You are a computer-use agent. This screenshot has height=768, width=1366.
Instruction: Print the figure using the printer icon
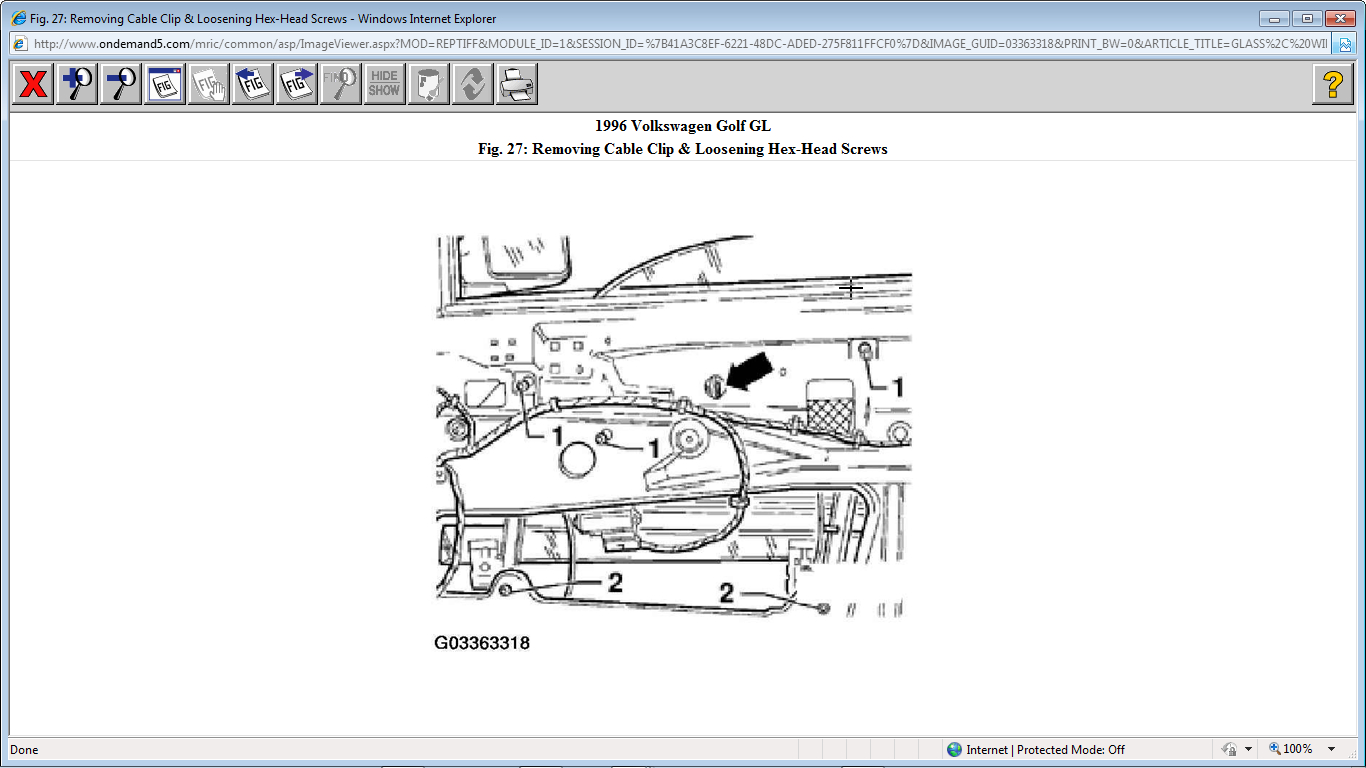(517, 84)
